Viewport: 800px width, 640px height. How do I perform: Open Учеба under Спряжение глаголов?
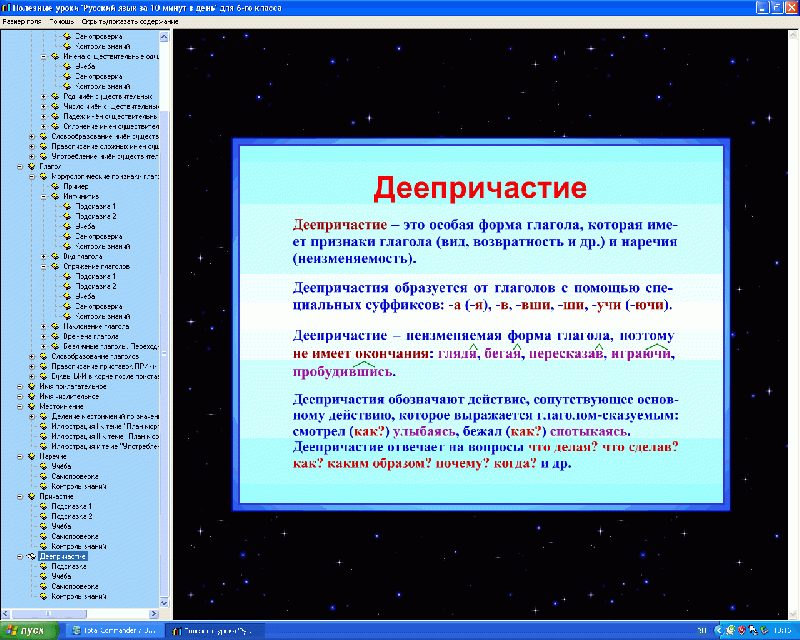[85, 297]
